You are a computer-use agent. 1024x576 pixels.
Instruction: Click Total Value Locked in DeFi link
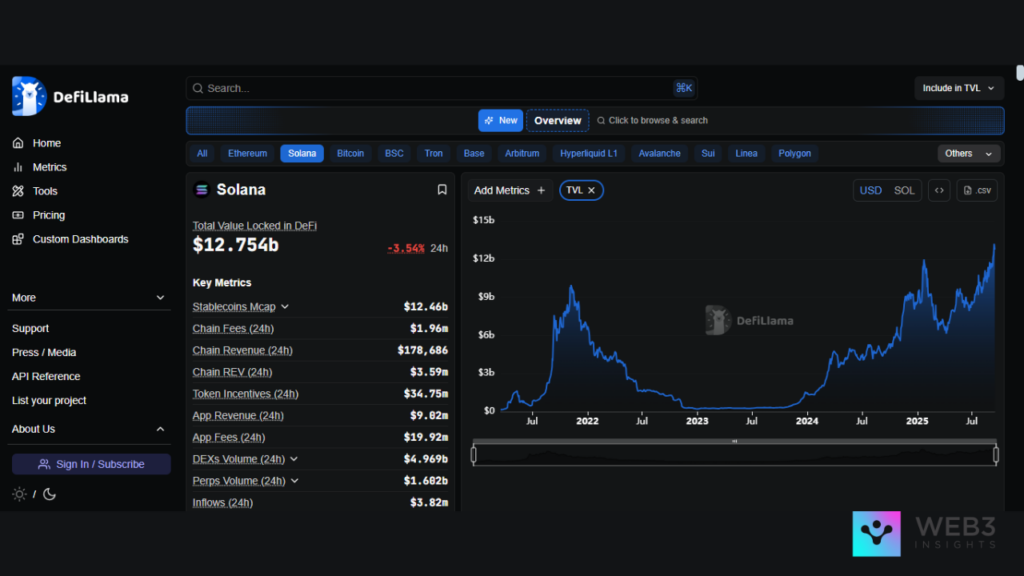click(x=255, y=226)
